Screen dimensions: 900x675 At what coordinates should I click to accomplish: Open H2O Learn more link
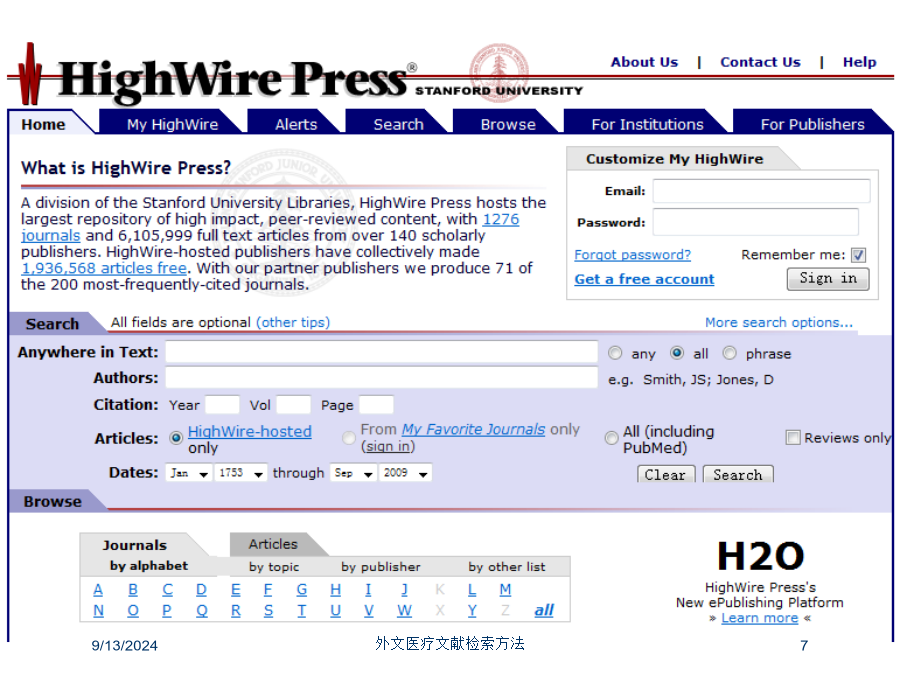[759, 618]
